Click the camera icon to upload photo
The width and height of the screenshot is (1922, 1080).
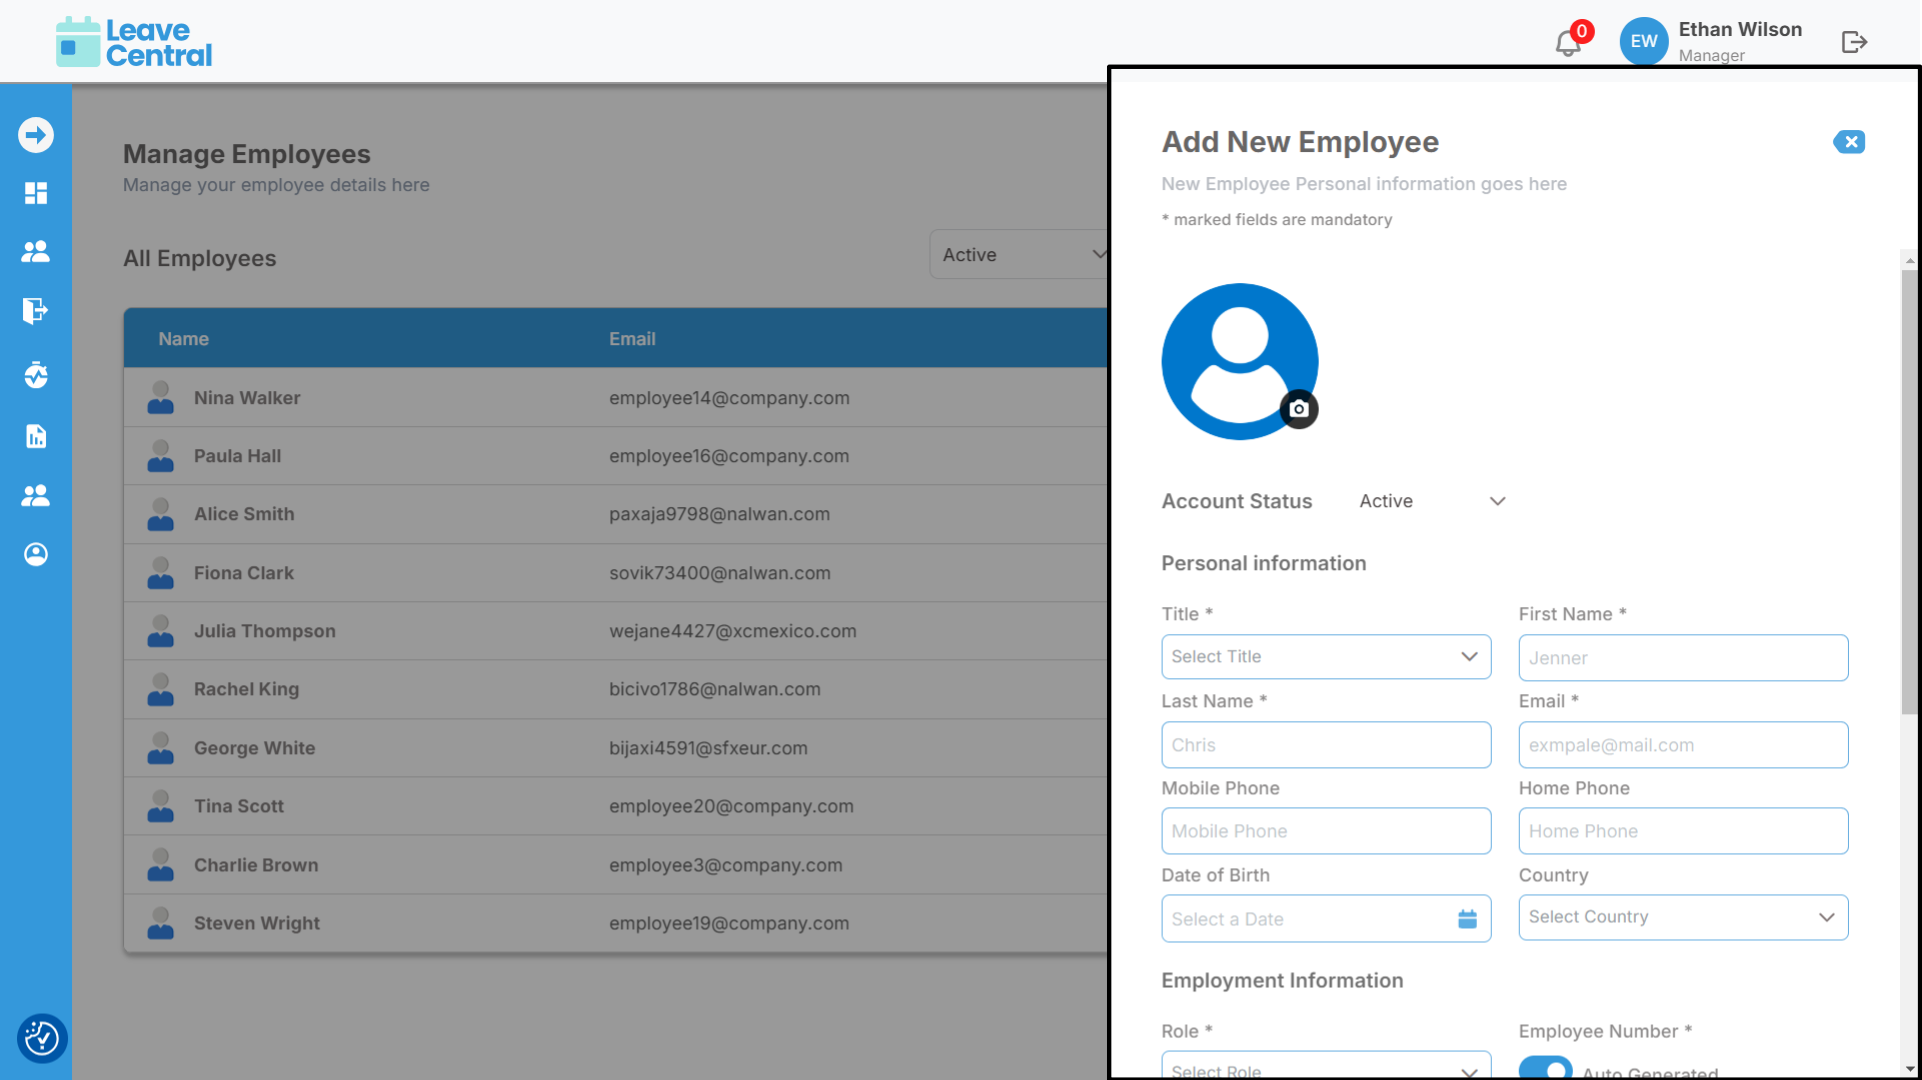coord(1299,409)
